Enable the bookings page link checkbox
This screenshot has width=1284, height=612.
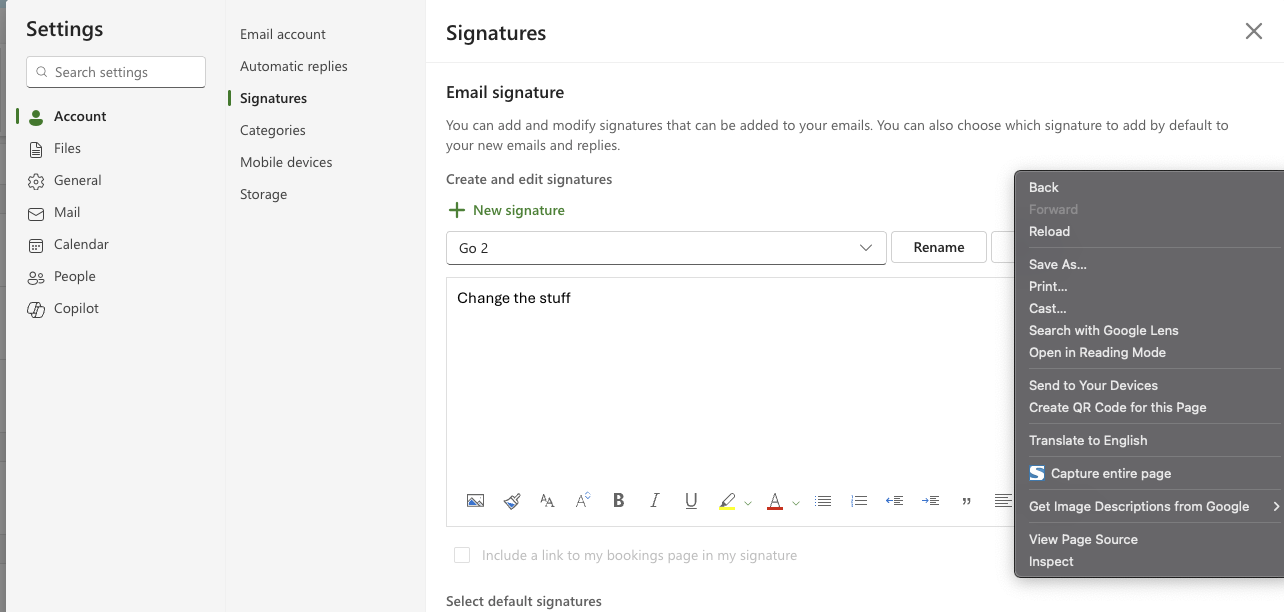(x=462, y=555)
